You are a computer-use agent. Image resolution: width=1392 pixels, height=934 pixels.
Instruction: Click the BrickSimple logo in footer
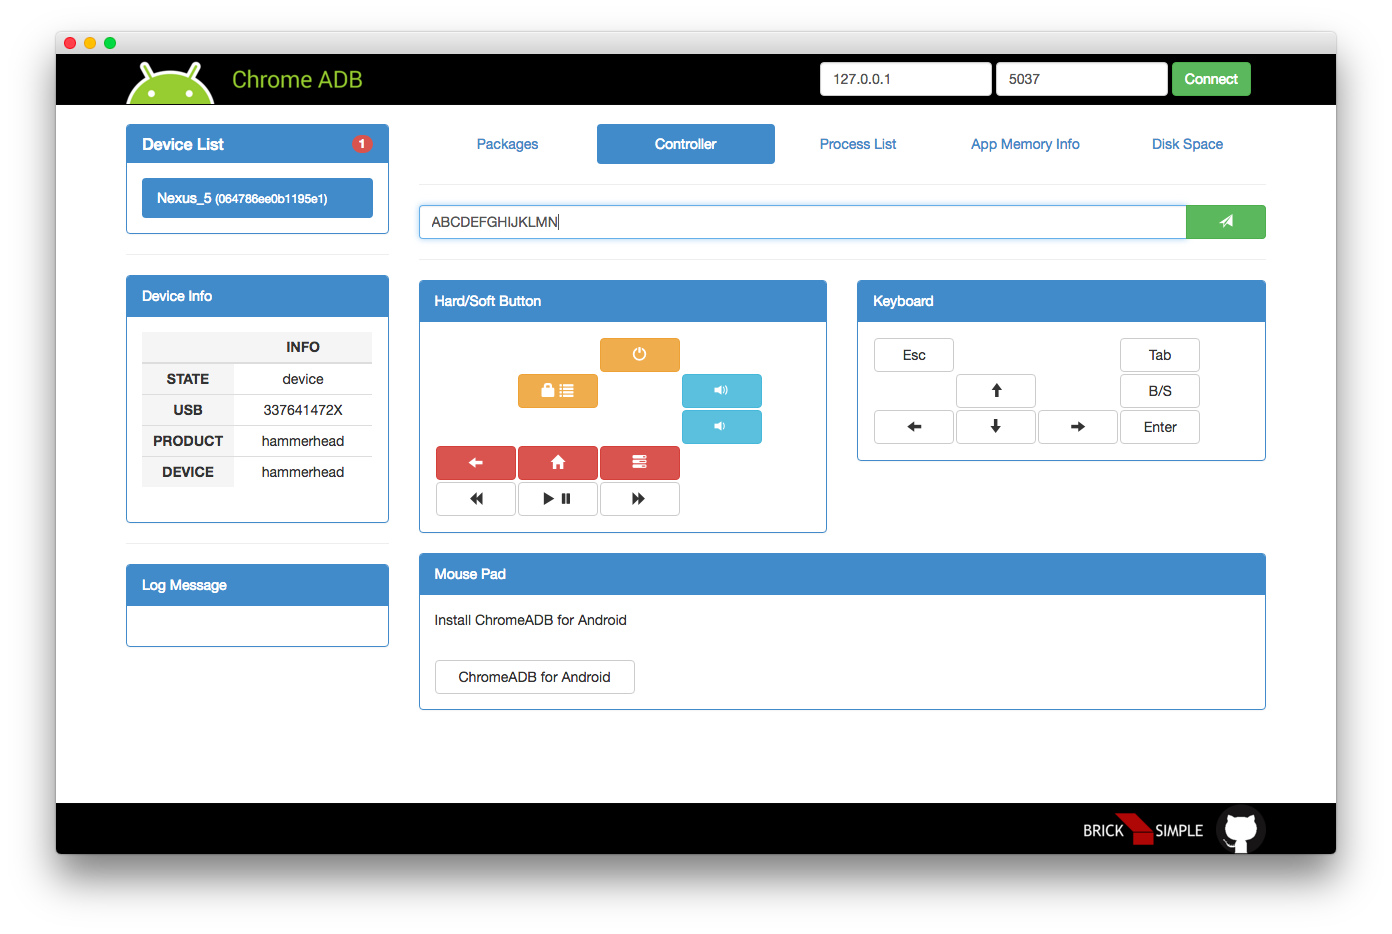(1143, 830)
